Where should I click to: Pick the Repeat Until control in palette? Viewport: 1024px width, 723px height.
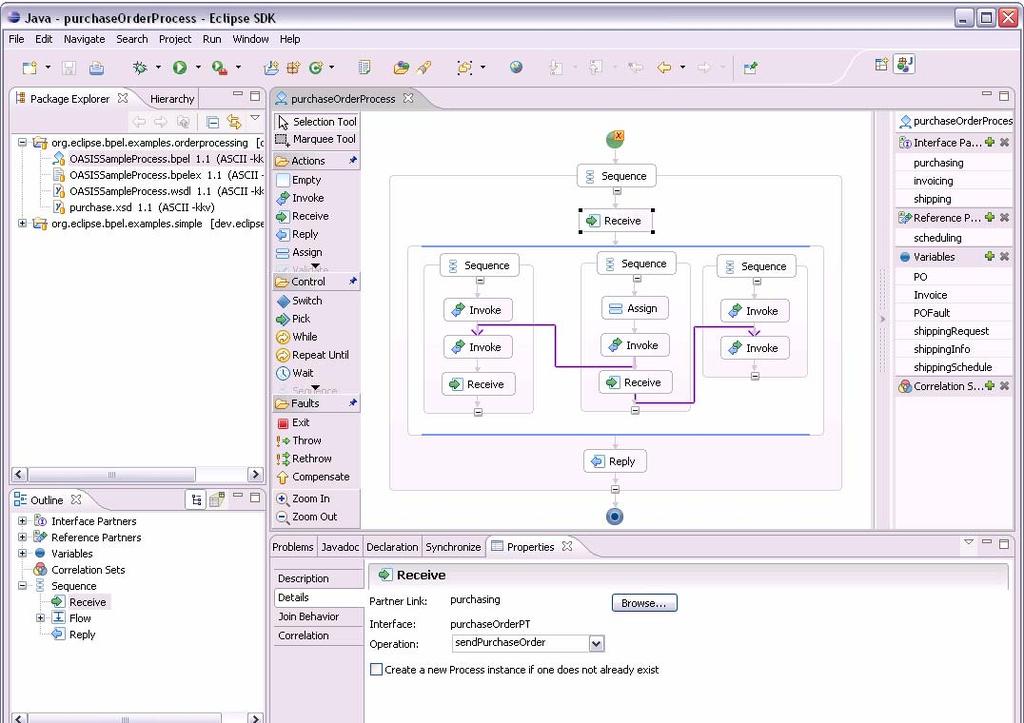(312, 355)
